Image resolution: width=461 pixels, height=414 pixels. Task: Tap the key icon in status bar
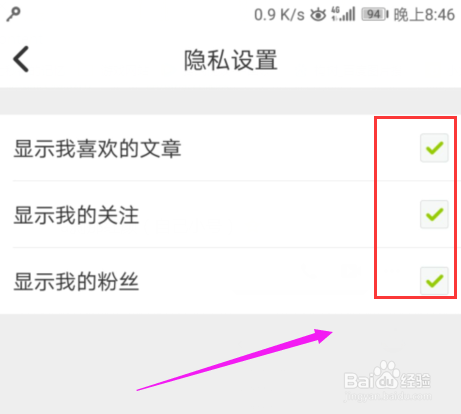(14, 14)
